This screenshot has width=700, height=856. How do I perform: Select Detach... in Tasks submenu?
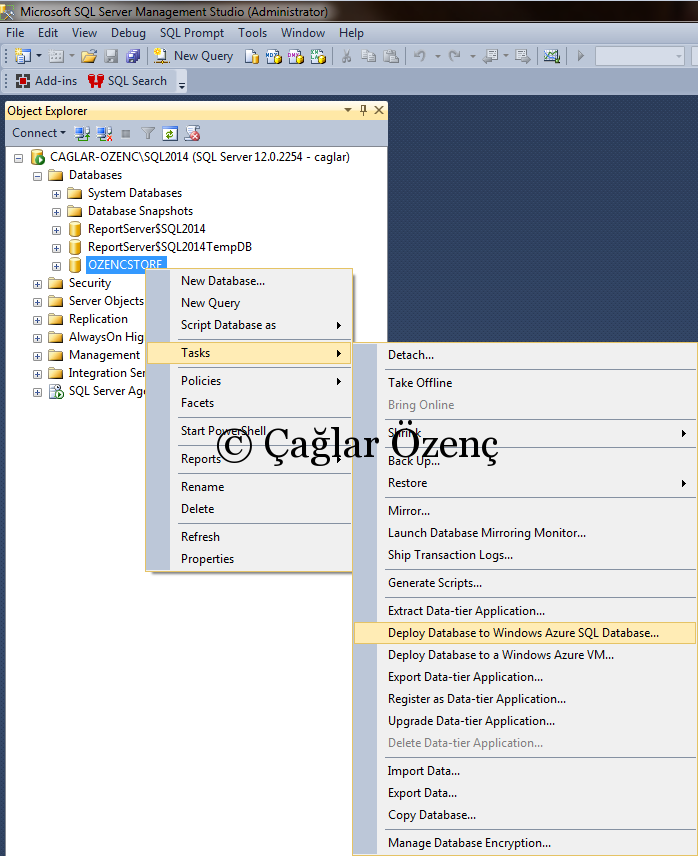[x=525, y=355]
